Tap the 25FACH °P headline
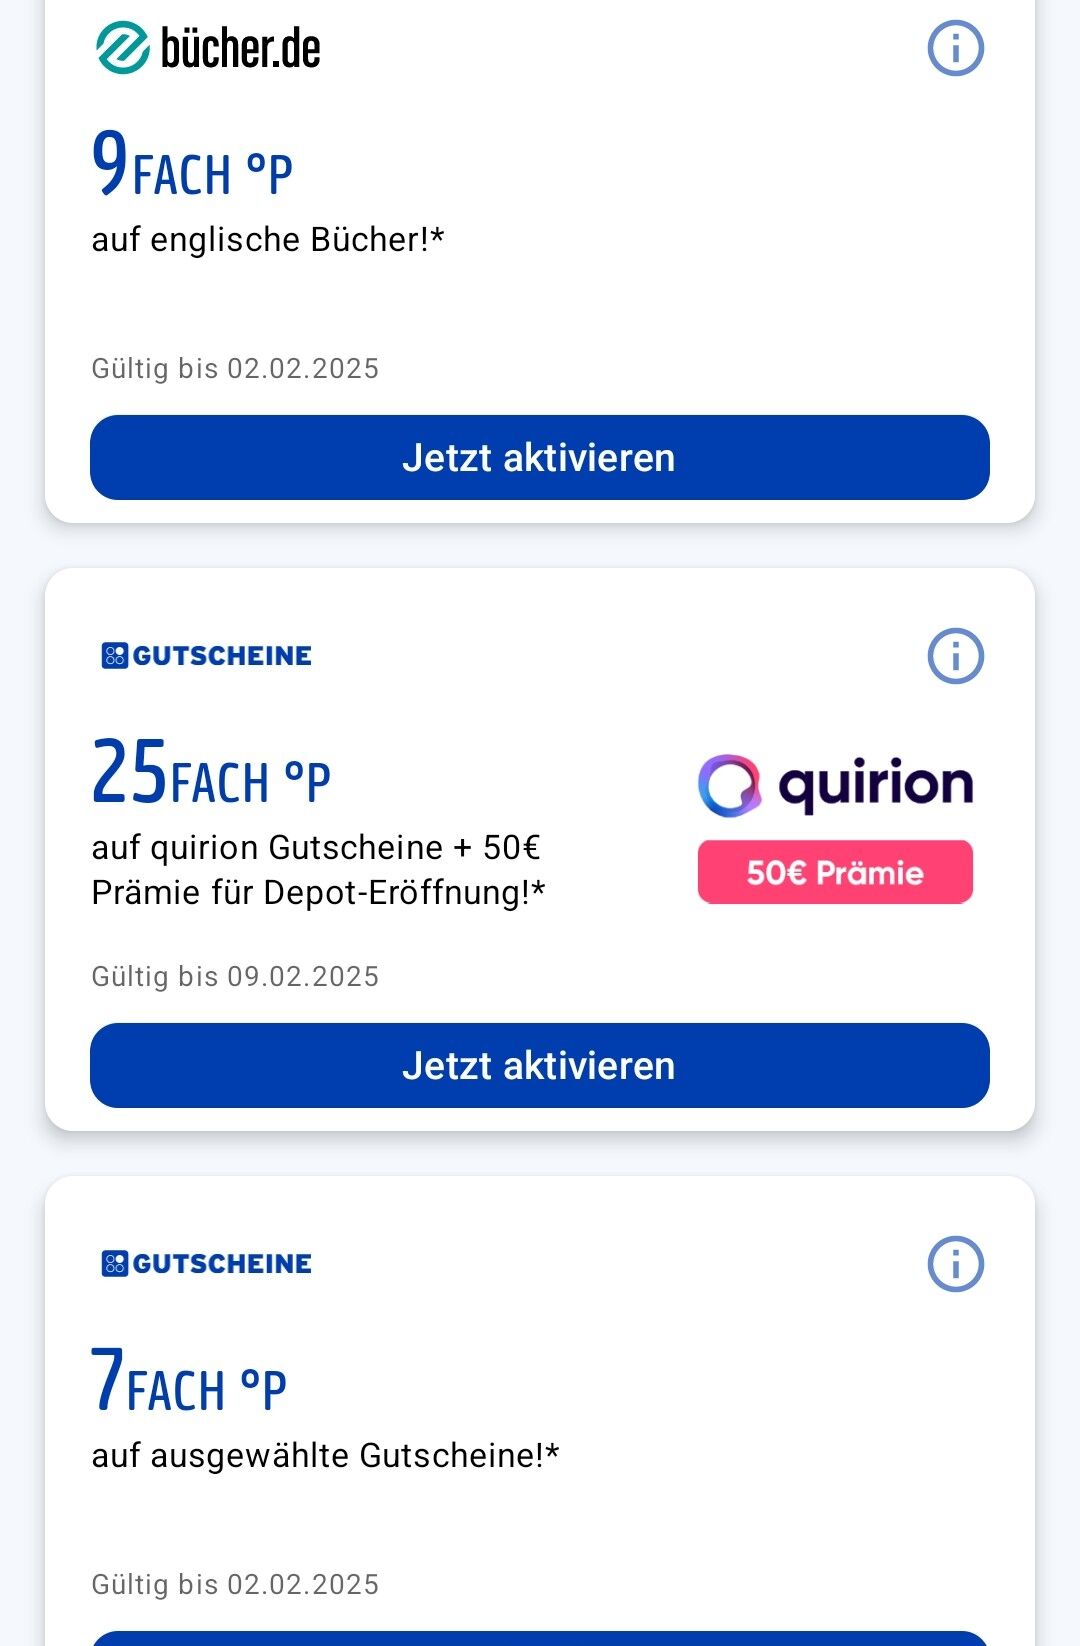The width and height of the screenshot is (1080, 1646). 211,772
